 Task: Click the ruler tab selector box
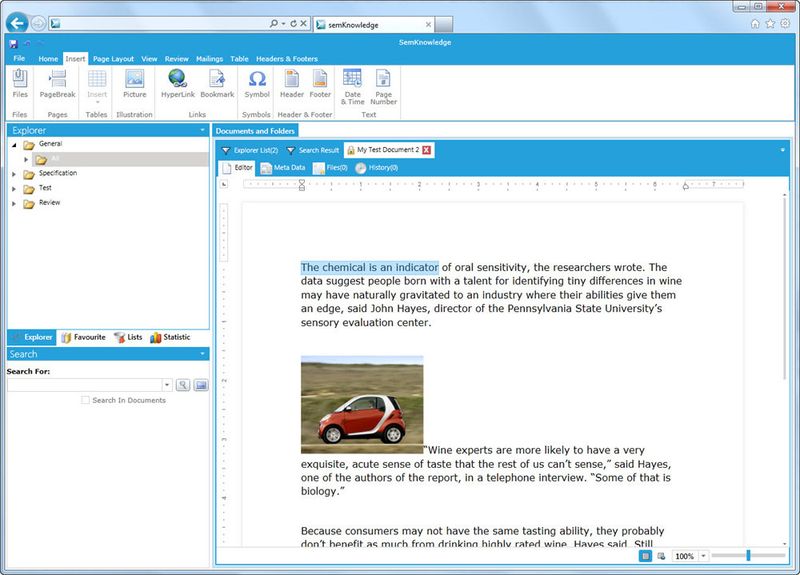point(223,184)
